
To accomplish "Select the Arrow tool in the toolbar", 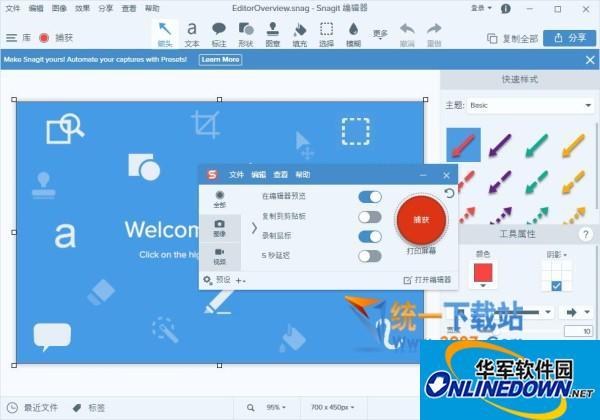I will 165,34.
